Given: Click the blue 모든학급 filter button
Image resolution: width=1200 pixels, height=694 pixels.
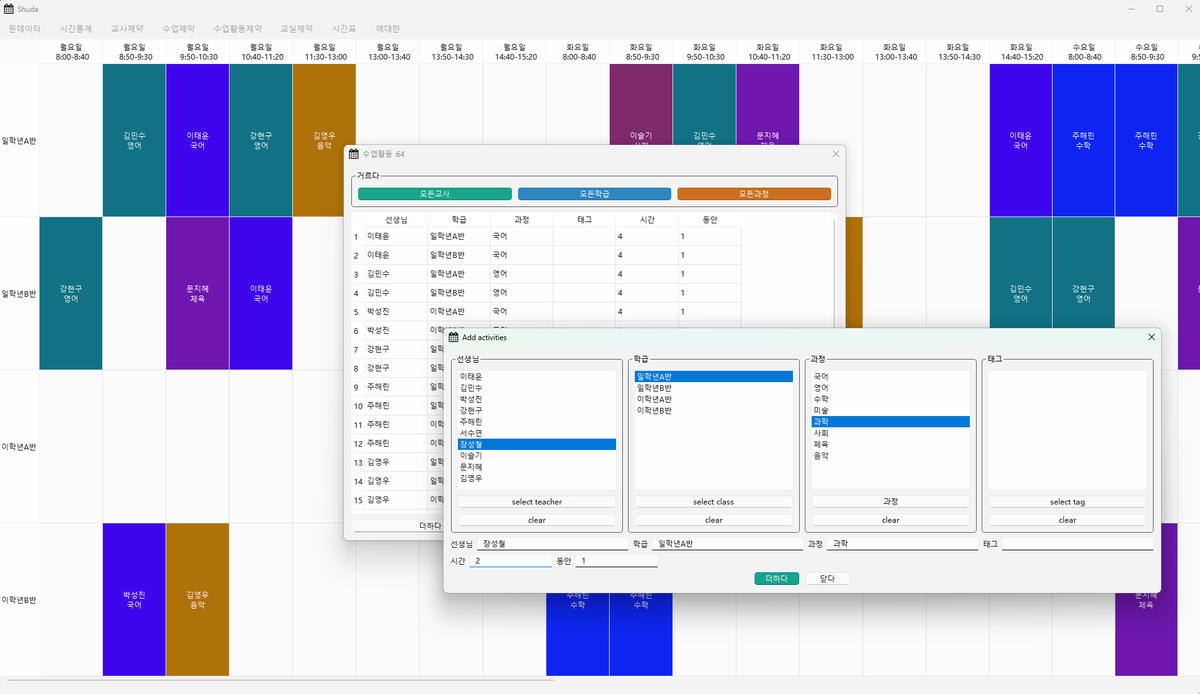Looking at the screenshot, I should tap(594, 194).
